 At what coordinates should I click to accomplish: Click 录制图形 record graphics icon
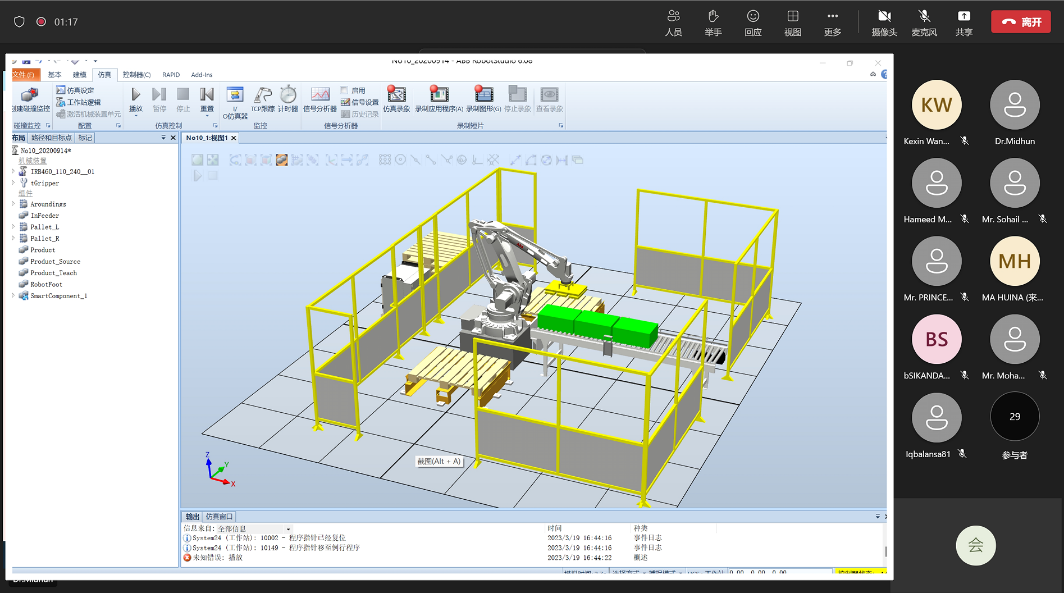[x=483, y=94]
